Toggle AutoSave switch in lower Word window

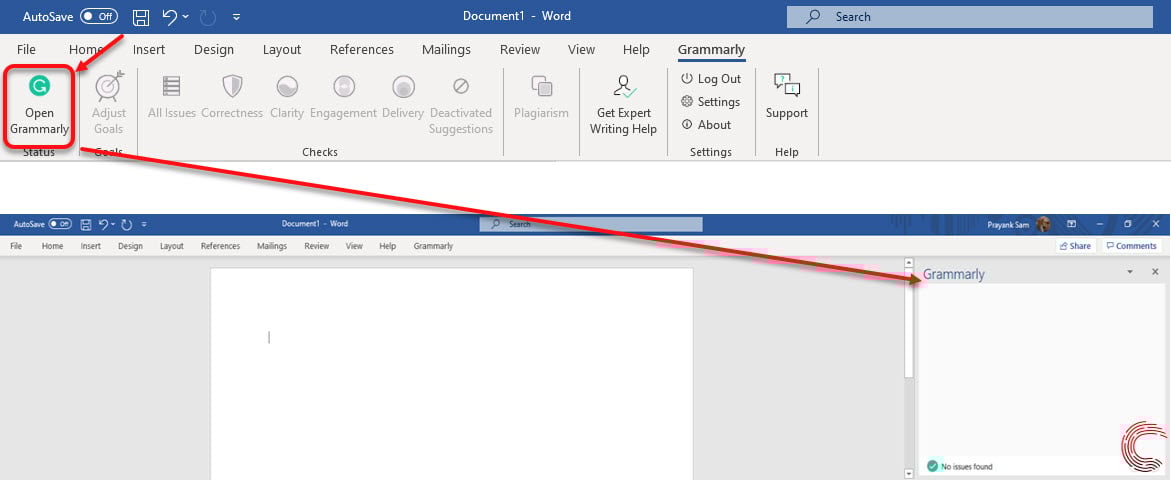(x=60, y=224)
